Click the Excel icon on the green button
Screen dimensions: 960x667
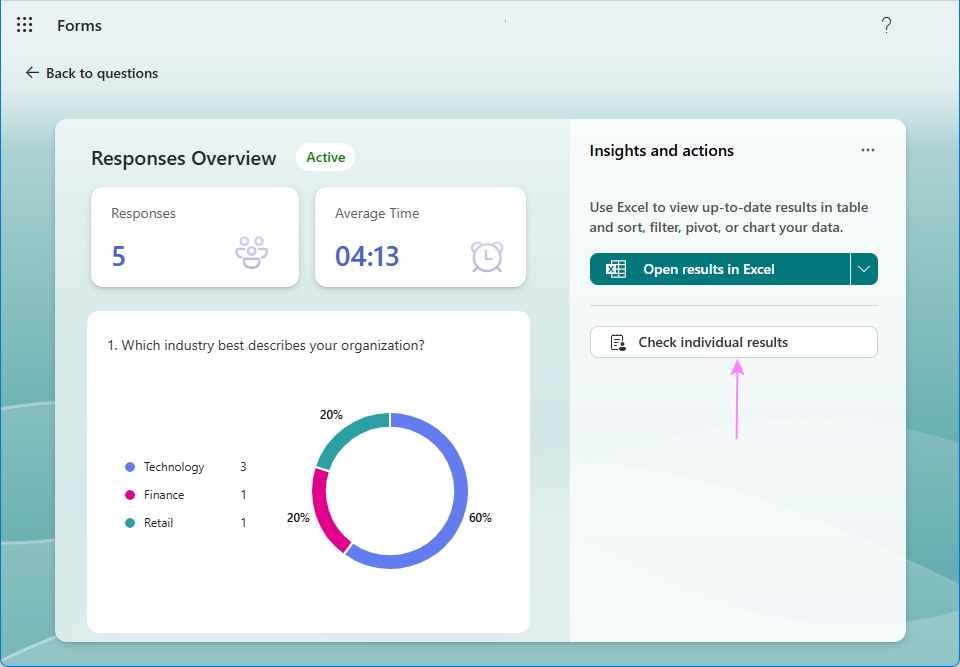(616, 269)
